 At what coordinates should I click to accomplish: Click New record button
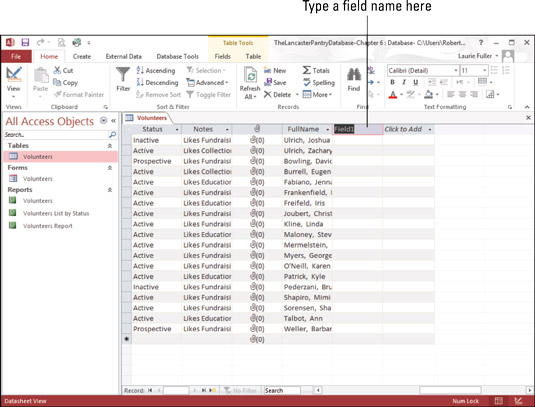point(275,71)
